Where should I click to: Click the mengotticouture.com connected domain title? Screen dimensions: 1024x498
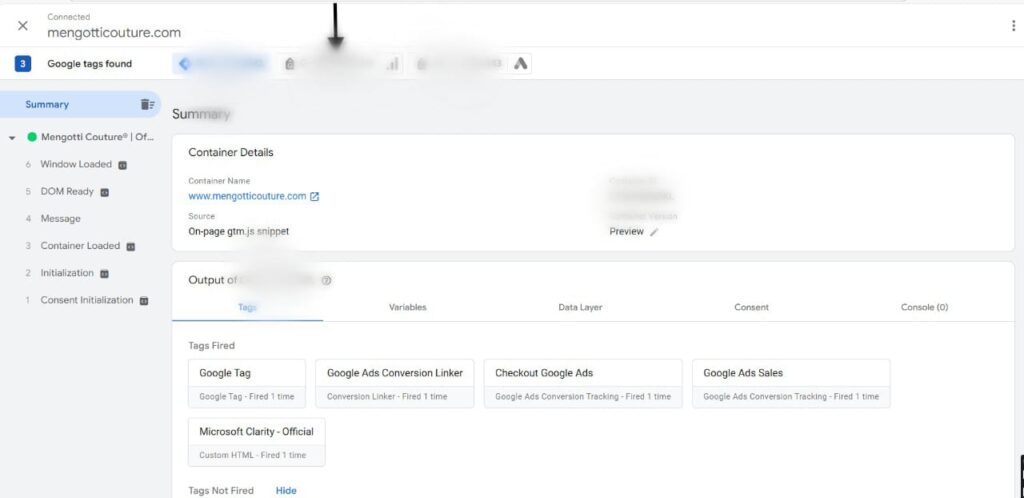(114, 33)
